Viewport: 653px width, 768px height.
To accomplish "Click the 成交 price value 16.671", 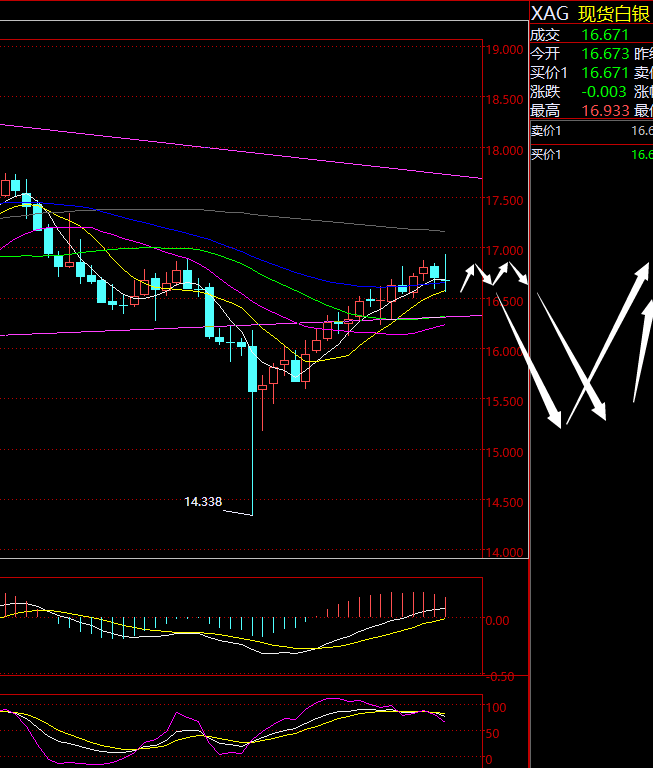I will [x=605, y=35].
